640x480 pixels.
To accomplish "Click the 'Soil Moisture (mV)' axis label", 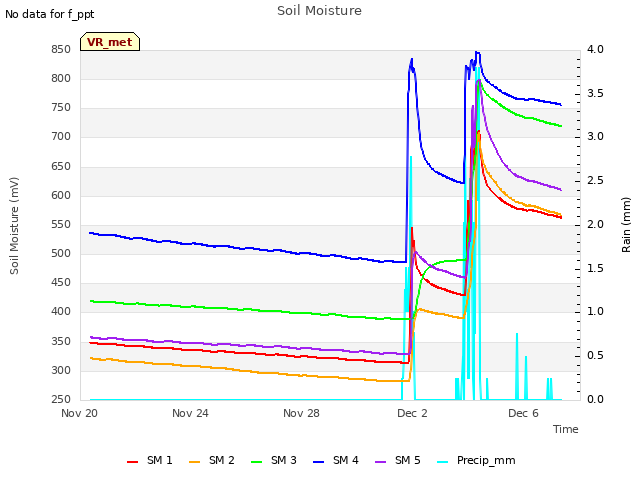I will 14,226.
